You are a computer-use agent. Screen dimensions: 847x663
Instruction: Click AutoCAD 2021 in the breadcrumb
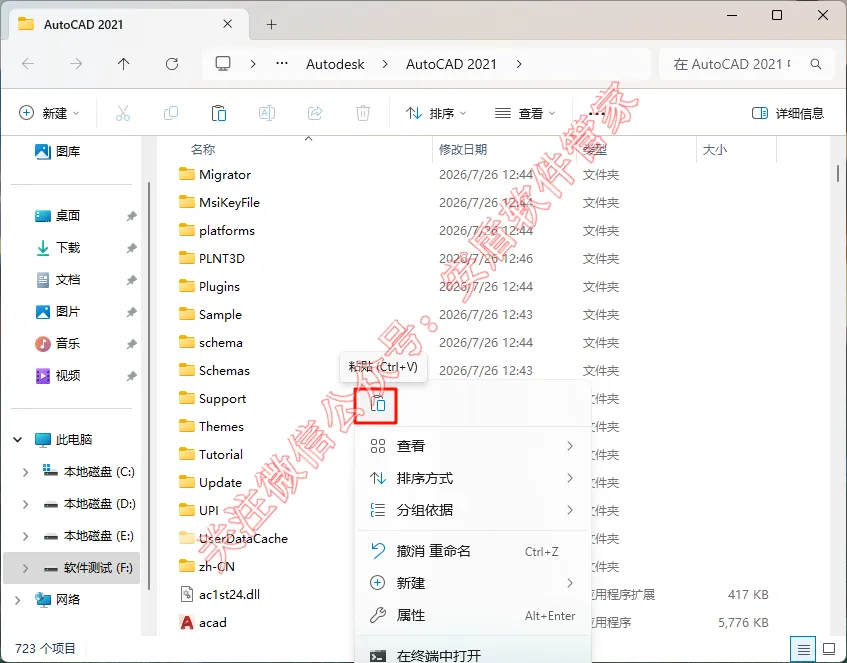[451, 64]
